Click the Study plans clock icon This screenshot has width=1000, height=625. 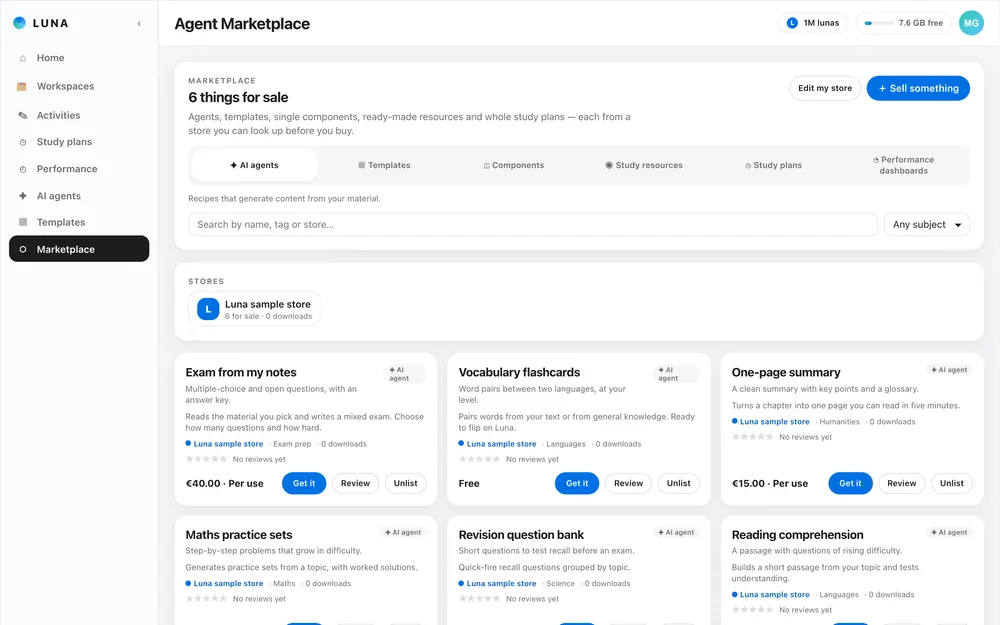23,142
